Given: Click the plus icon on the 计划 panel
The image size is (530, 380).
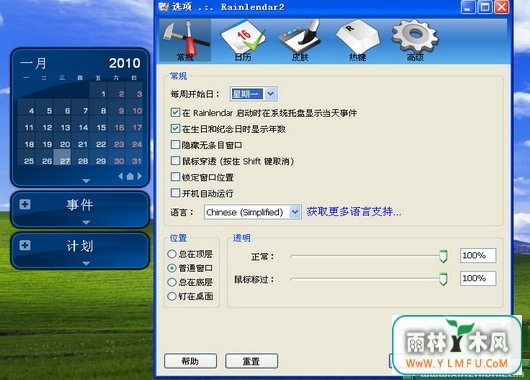Looking at the screenshot, I should (25, 245).
